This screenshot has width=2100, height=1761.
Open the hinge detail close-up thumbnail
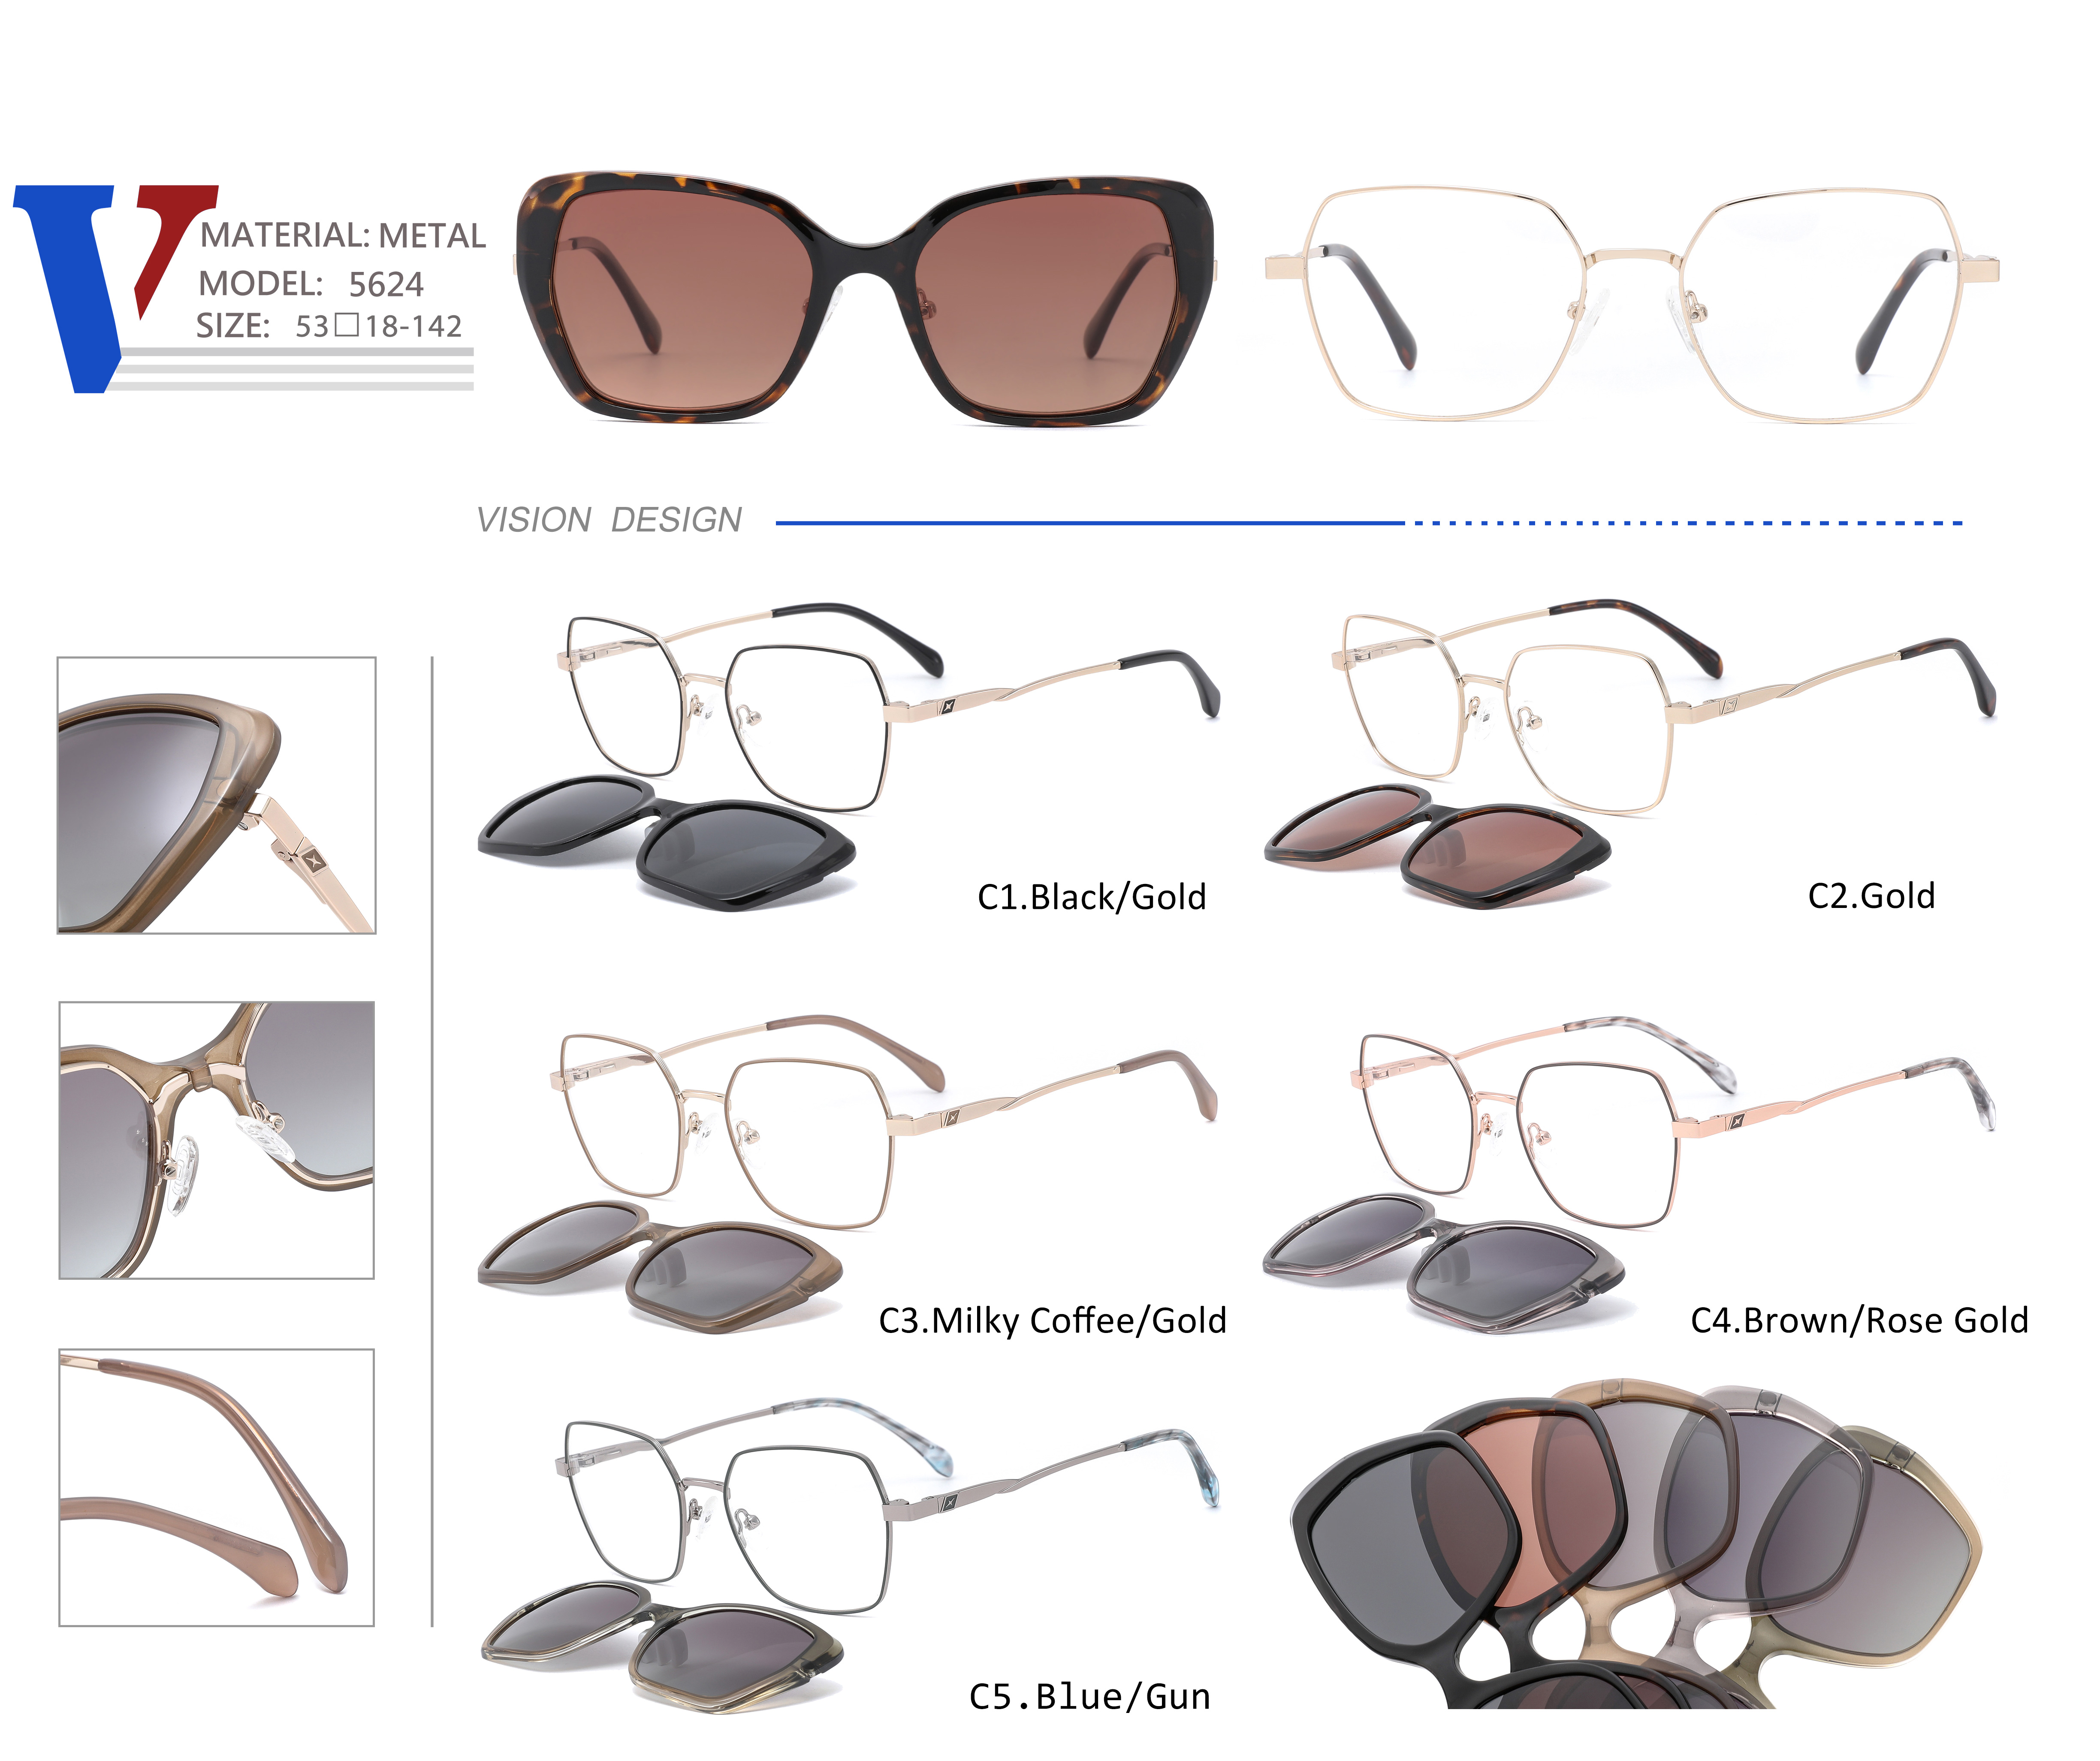(217, 796)
